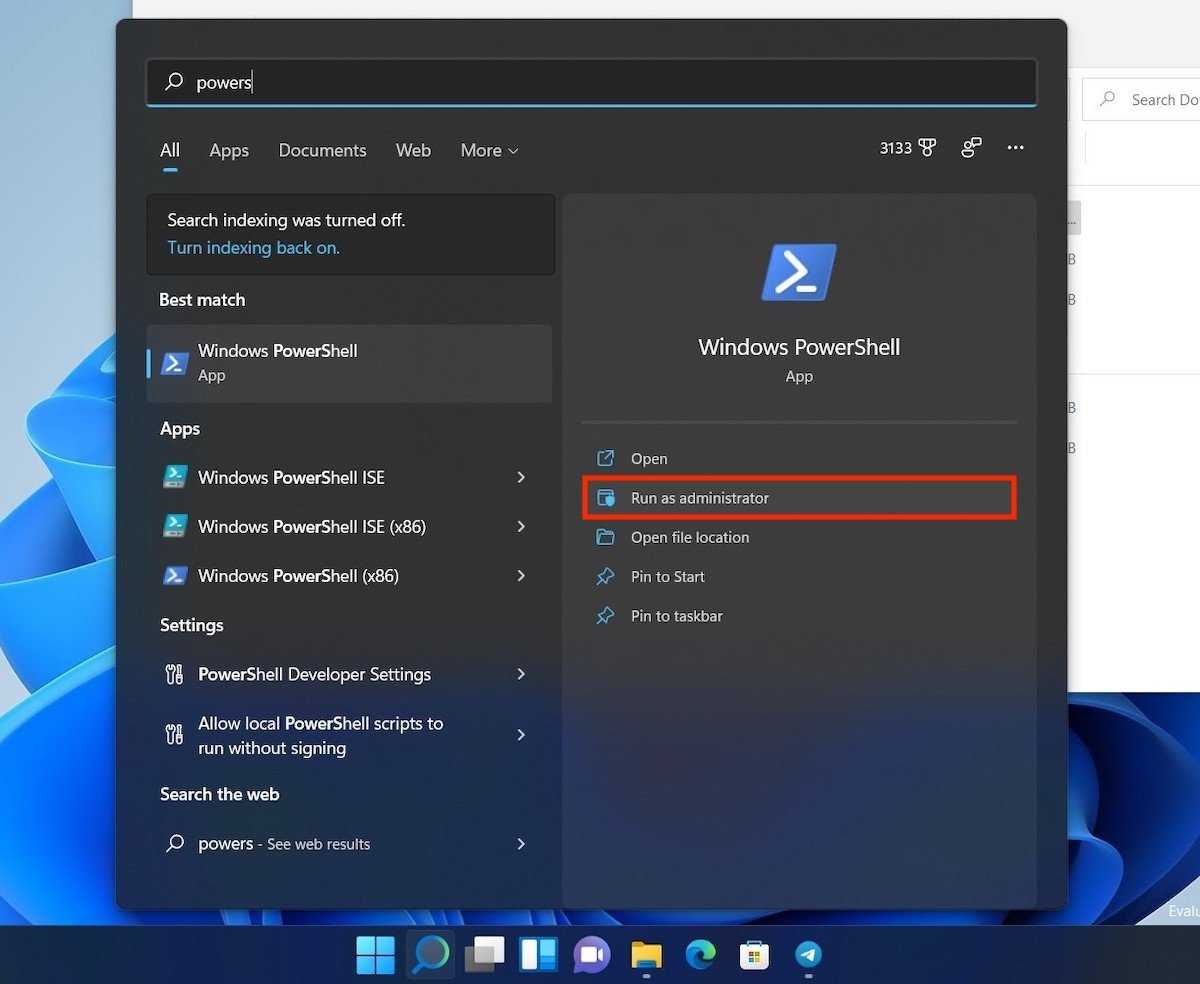Click the search box containing 'powers'

591,82
